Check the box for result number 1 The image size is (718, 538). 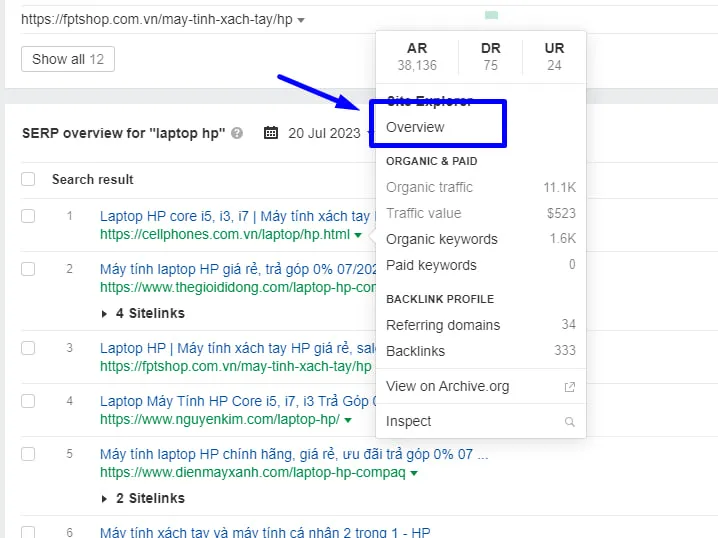pyautogui.click(x=29, y=216)
